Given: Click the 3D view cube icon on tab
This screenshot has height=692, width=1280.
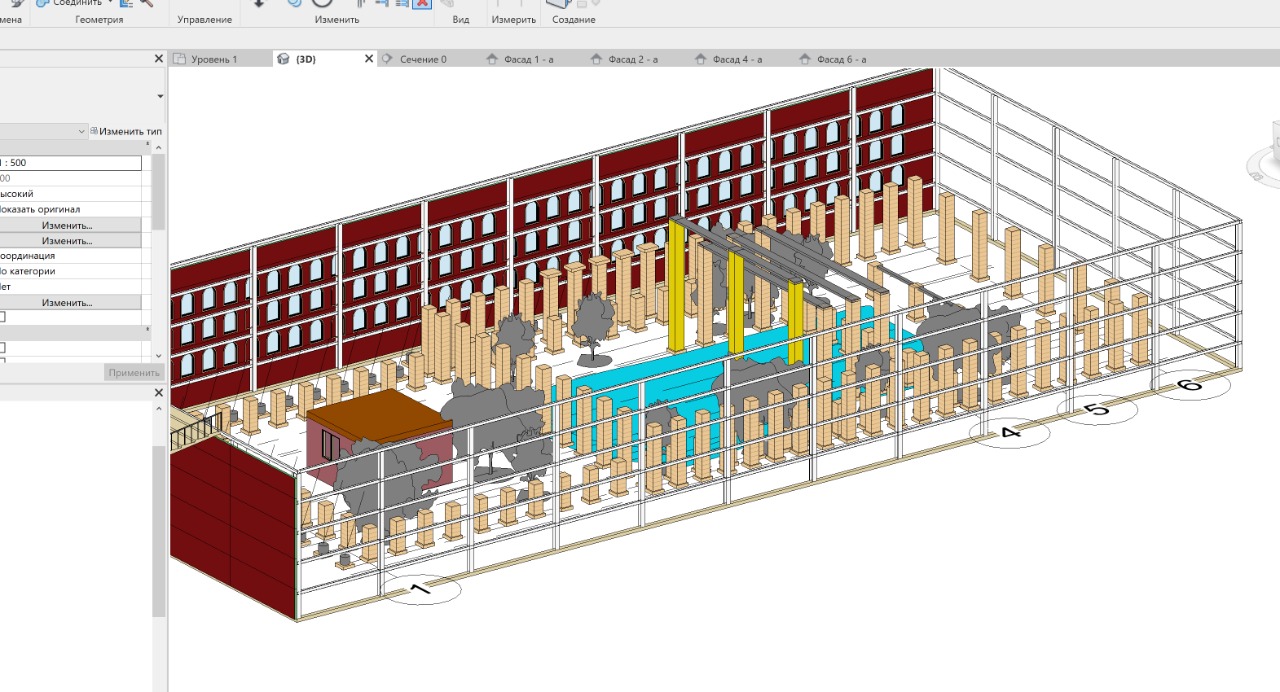Looking at the screenshot, I should pos(283,59).
